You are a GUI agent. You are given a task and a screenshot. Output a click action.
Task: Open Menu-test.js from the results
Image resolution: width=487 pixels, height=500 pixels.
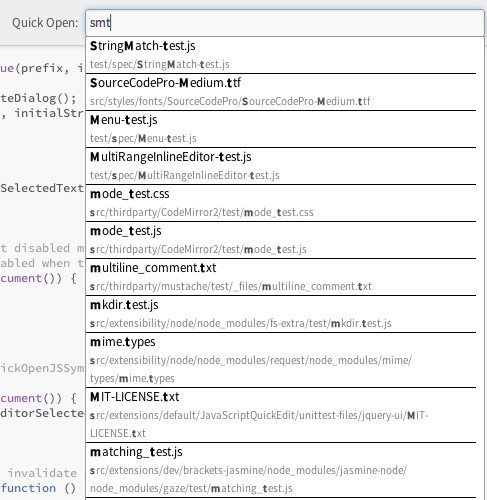coord(281,129)
